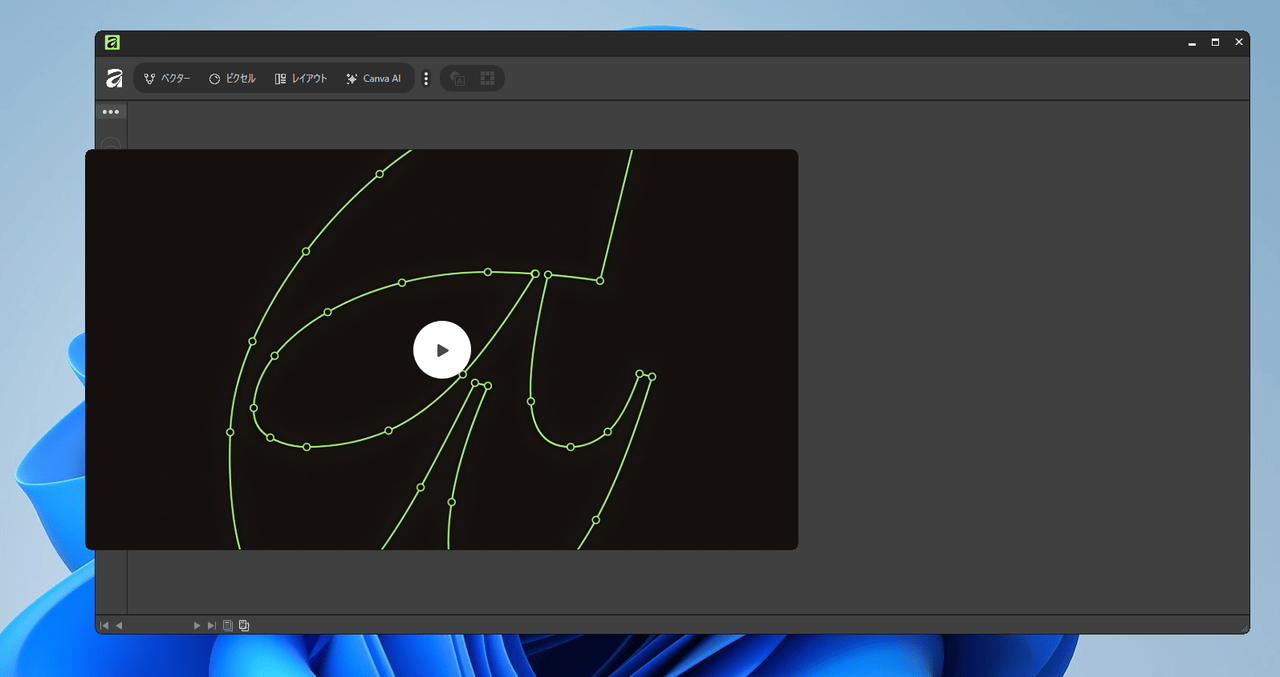Switch to the ピクセル (Pixel) studio

pyautogui.click(x=232, y=79)
